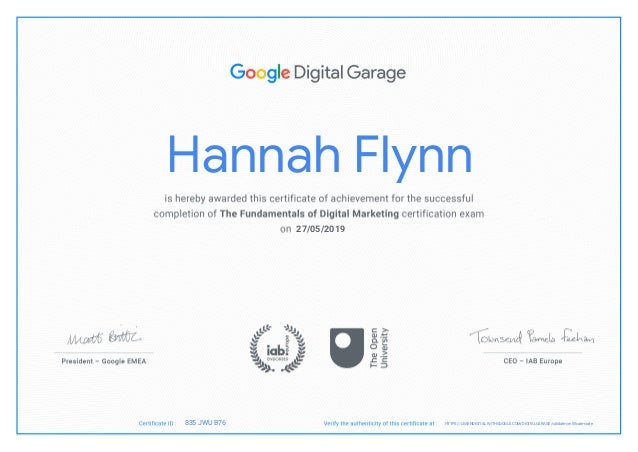Click the IAB Europe laurel badge

(277, 348)
